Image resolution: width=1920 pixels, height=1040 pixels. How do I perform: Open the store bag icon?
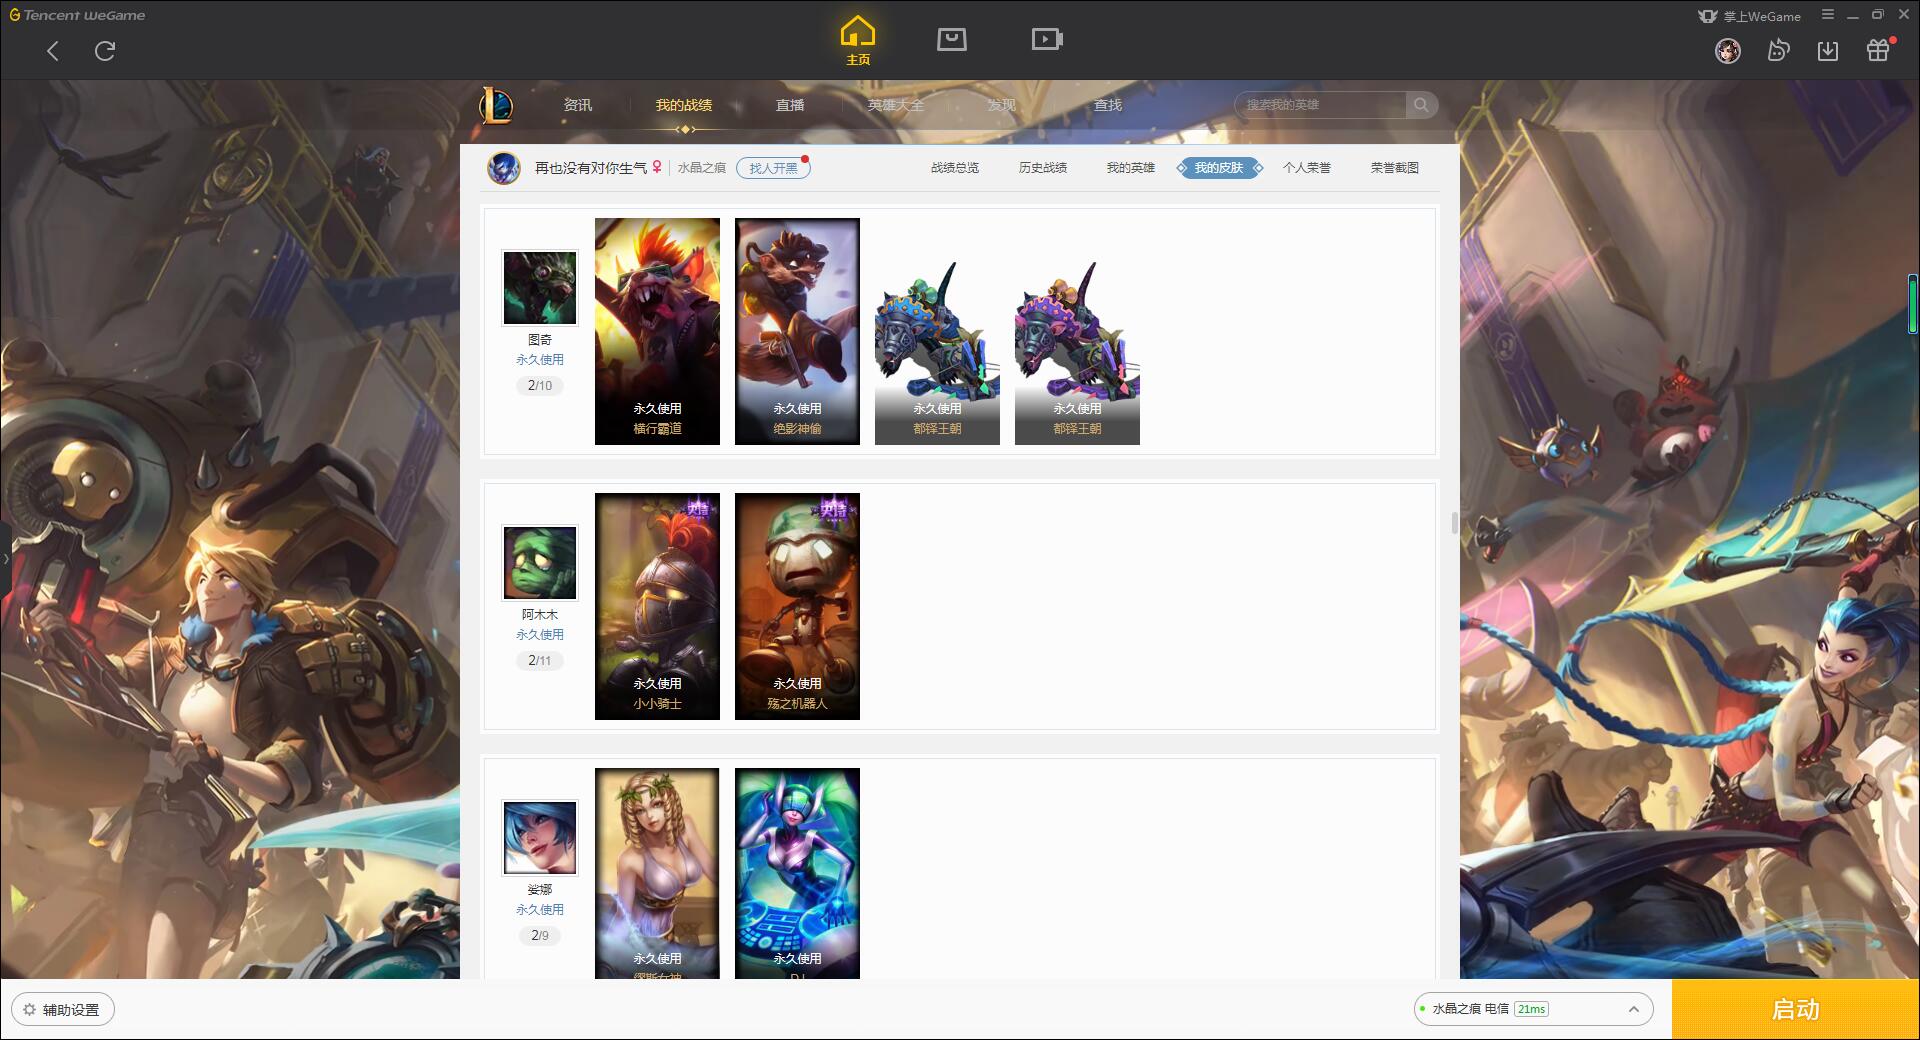pyautogui.click(x=952, y=39)
